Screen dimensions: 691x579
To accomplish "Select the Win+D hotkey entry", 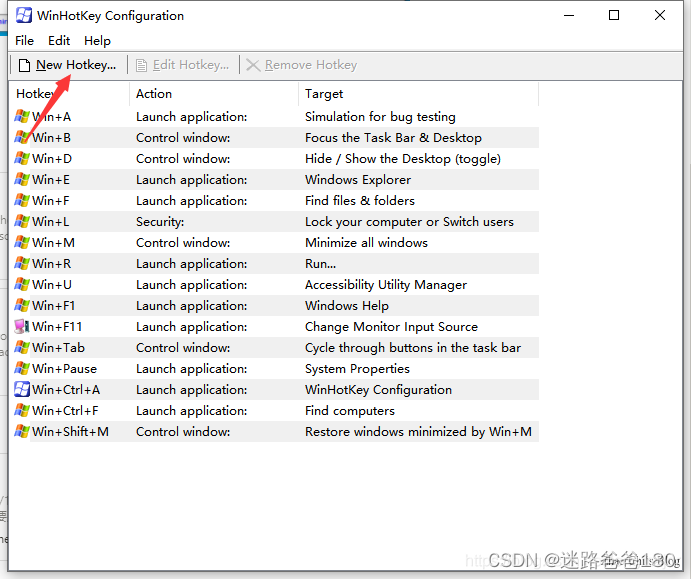I will tap(52, 159).
